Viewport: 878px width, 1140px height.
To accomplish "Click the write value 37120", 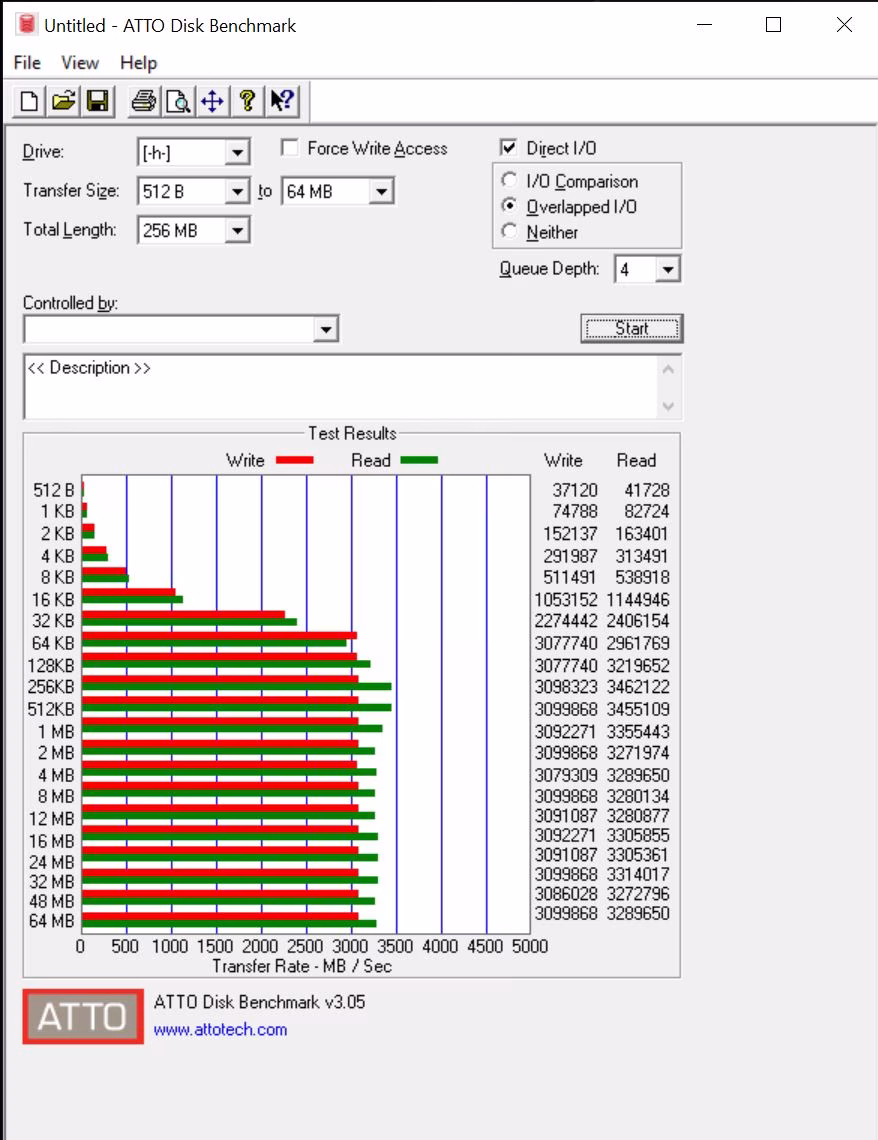I will pyautogui.click(x=574, y=490).
